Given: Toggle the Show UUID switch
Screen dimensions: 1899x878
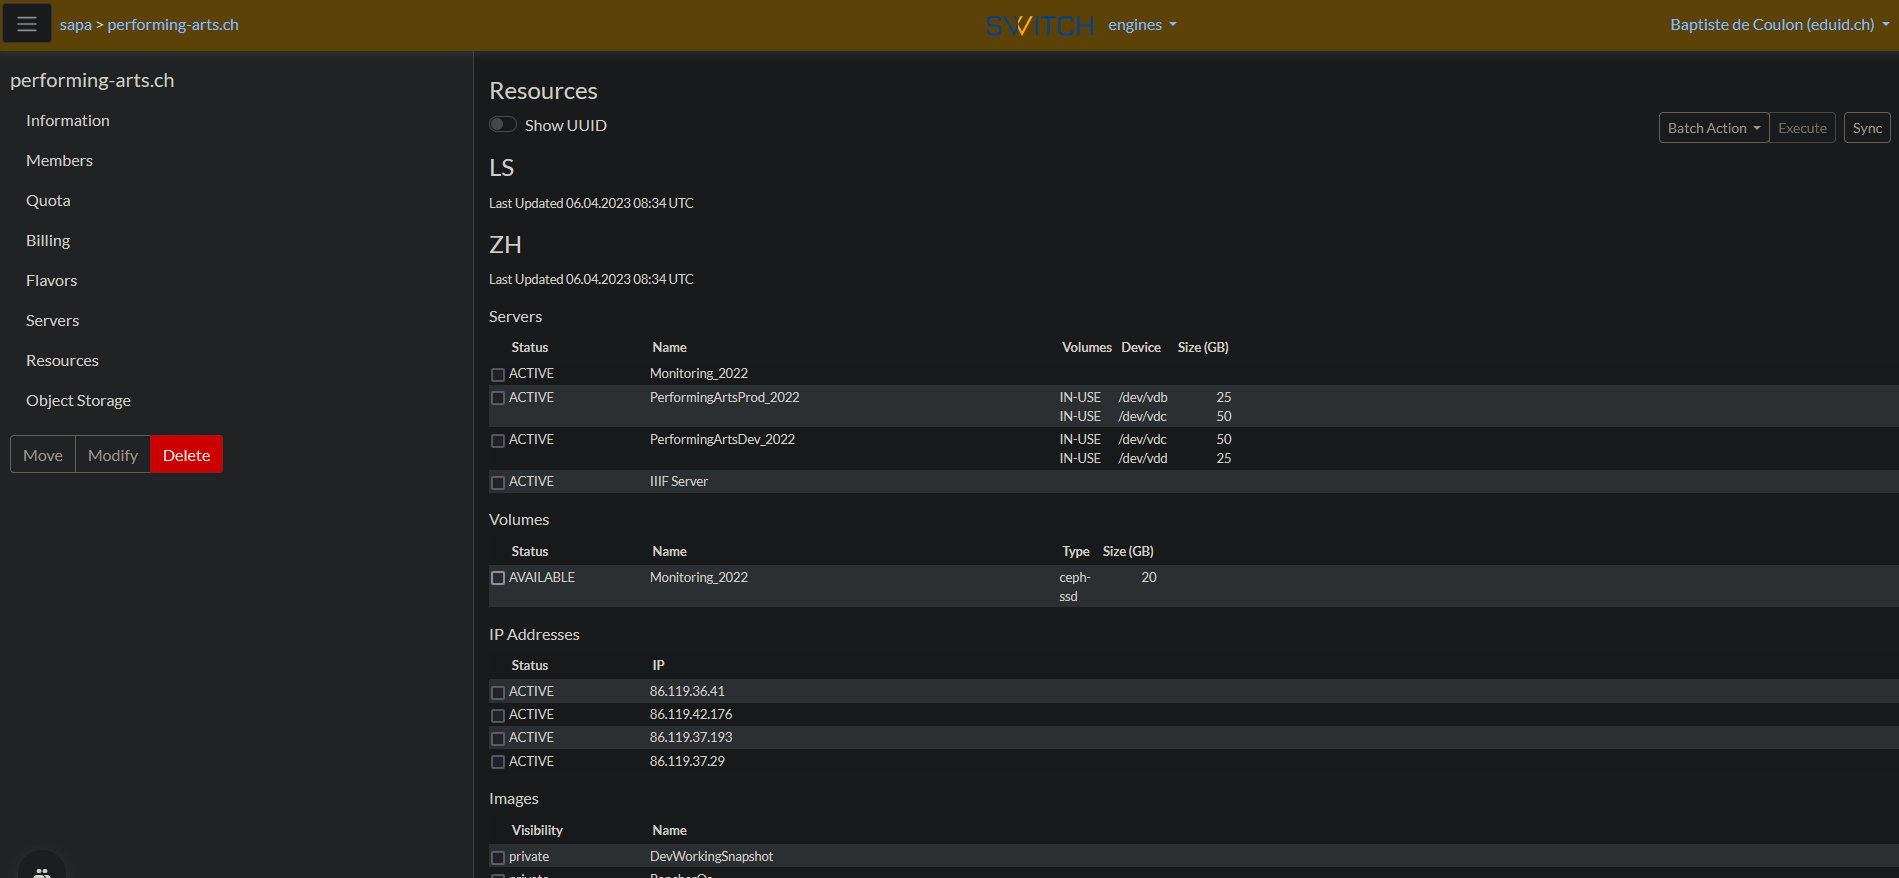Looking at the screenshot, I should [503, 125].
